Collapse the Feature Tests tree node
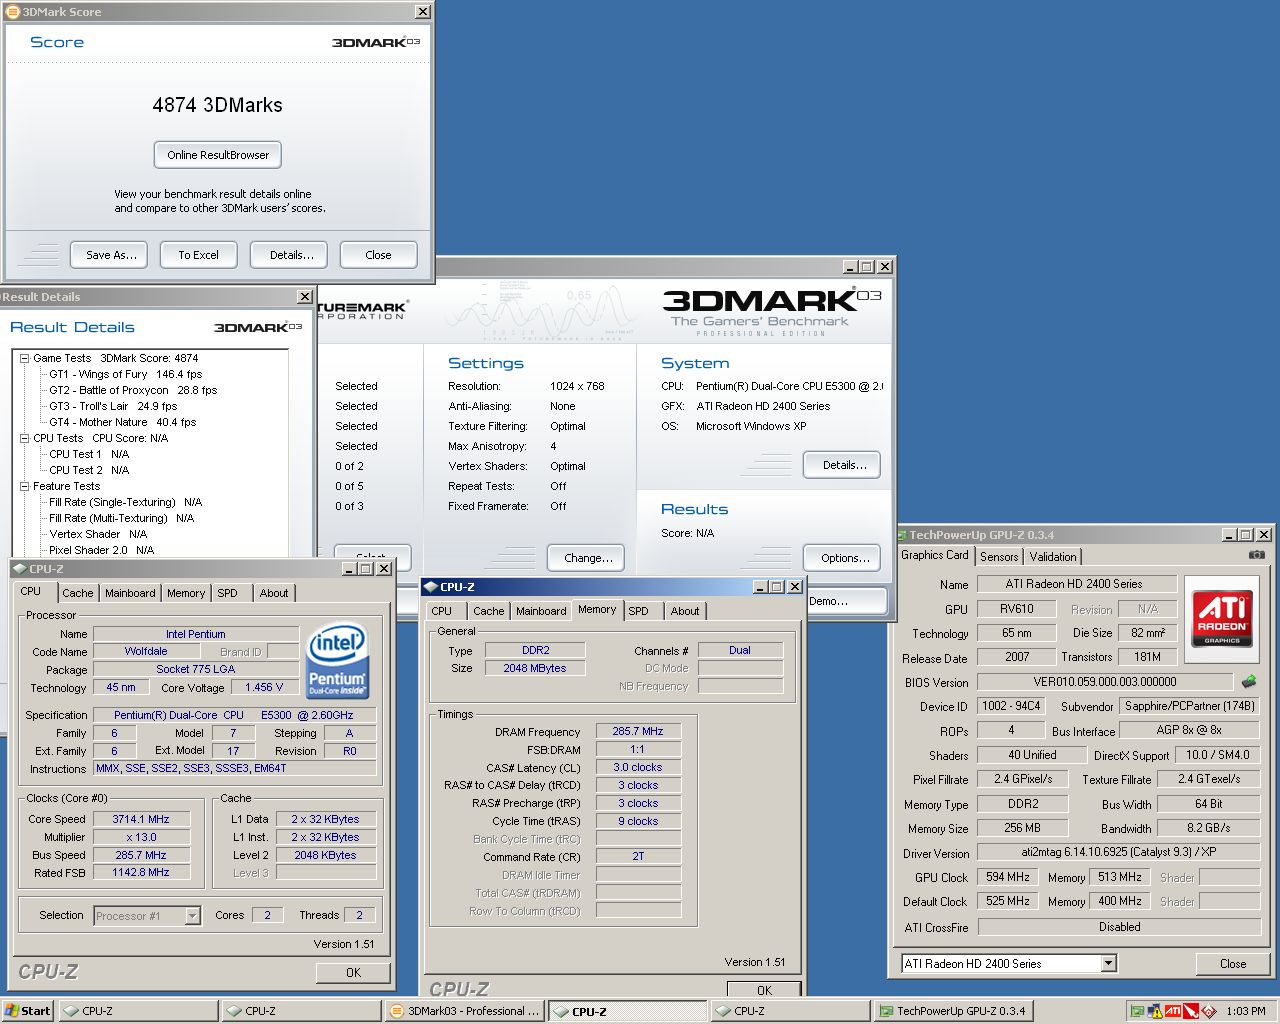This screenshot has height=1024, width=1280. click(x=25, y=486)
